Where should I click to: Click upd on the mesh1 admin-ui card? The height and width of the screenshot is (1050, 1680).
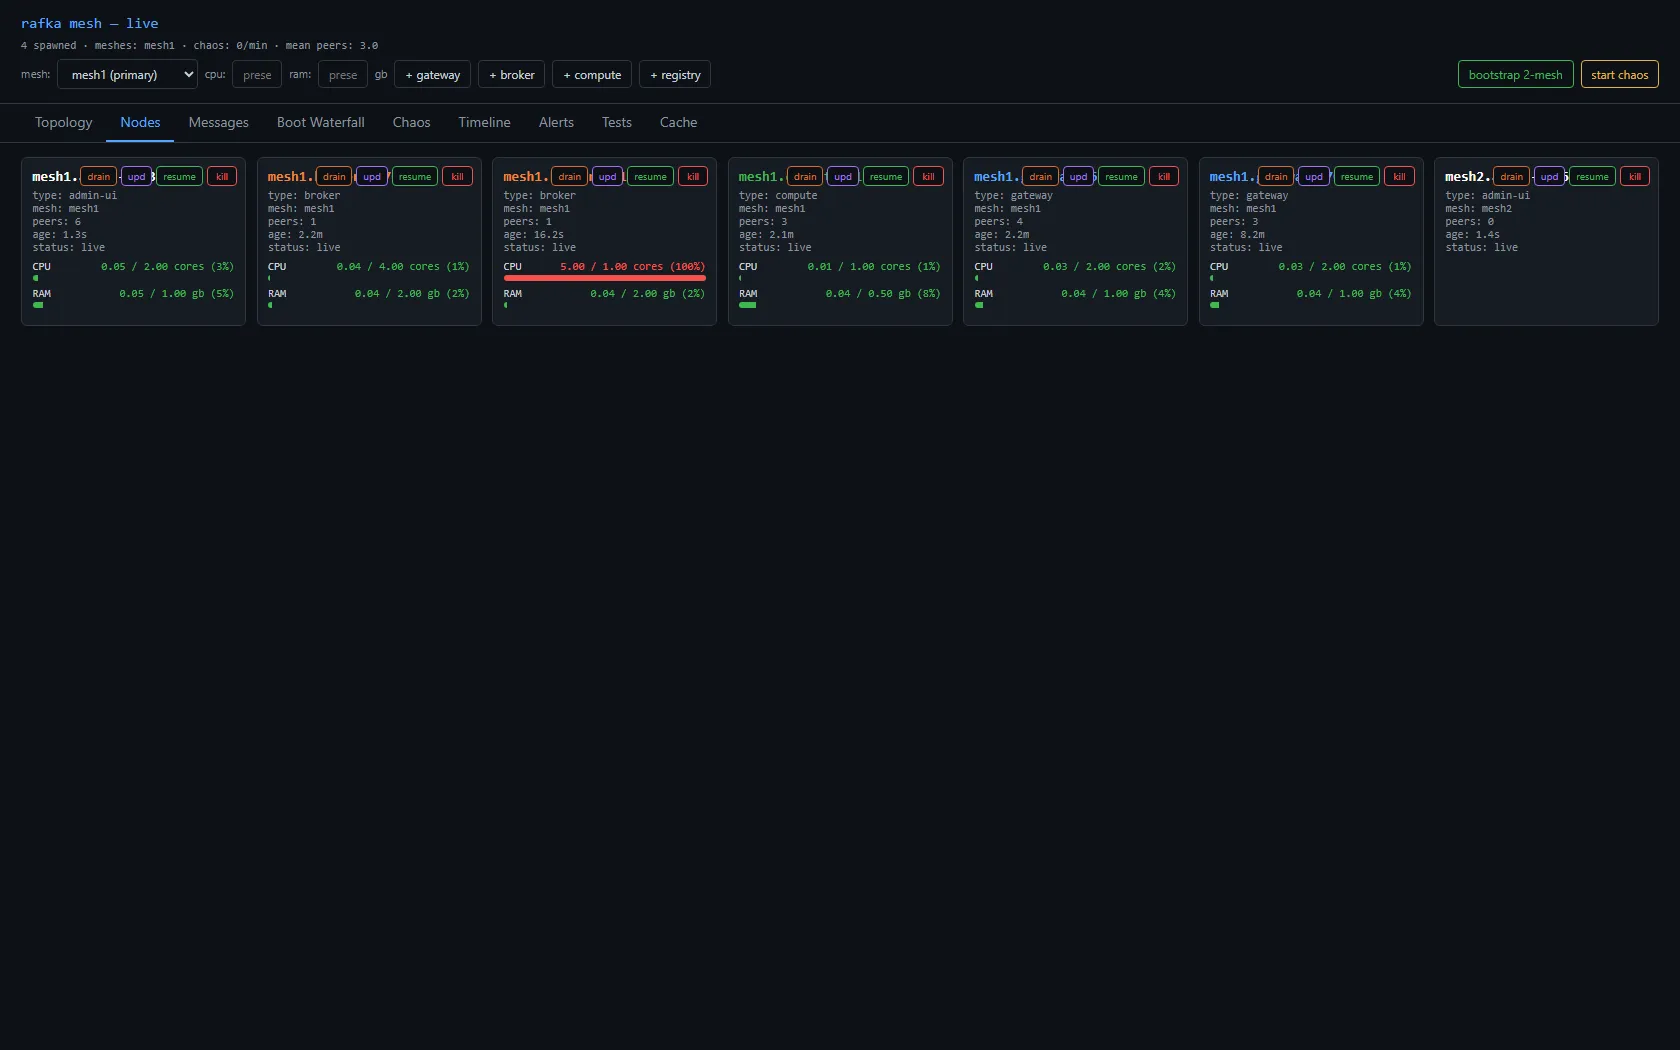pos(136,176)
